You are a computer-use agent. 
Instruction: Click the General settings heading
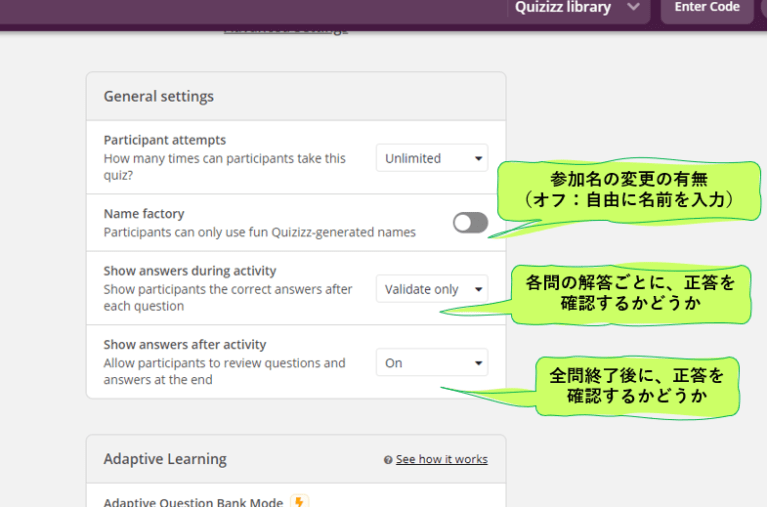[159, 97]
